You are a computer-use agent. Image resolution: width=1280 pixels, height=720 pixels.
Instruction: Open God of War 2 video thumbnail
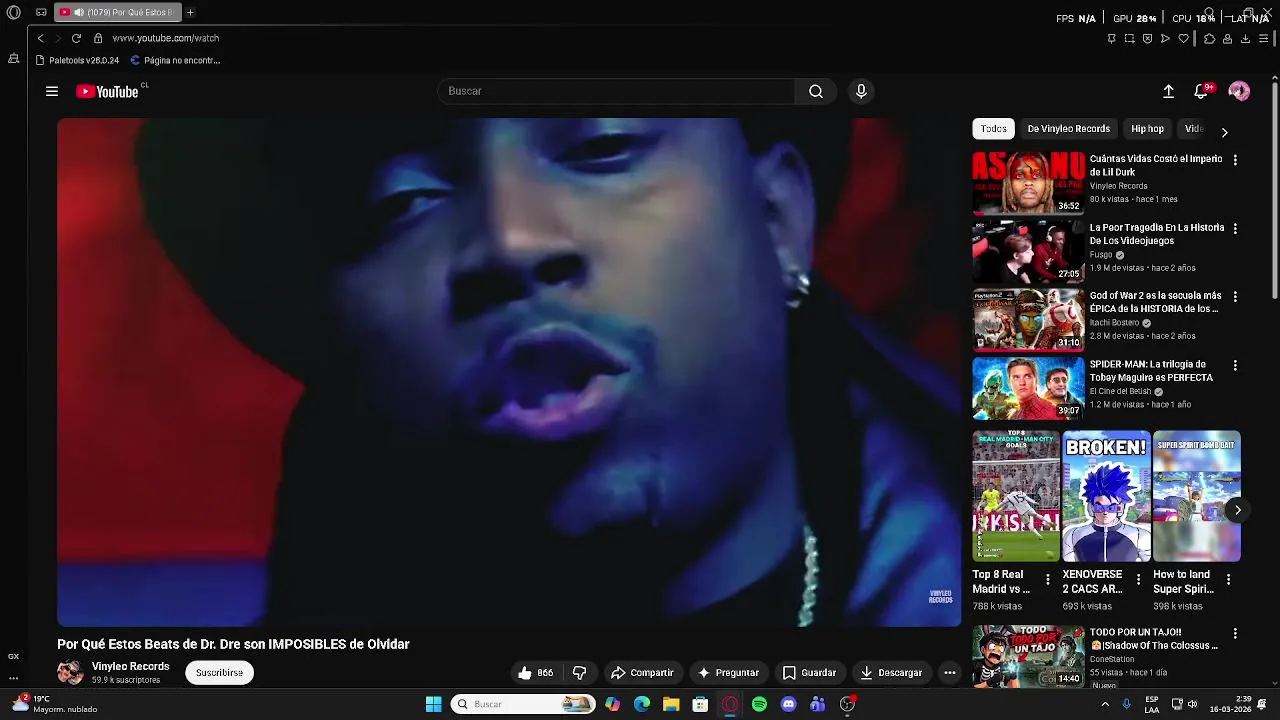[1028, 320]
